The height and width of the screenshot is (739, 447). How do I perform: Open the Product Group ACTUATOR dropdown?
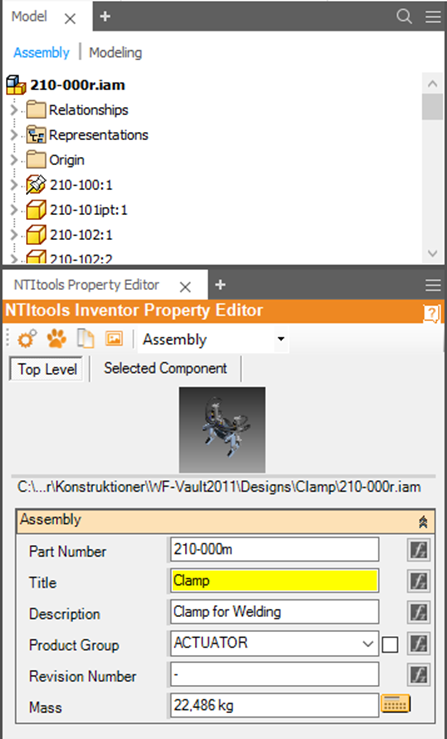coord(274,643)
